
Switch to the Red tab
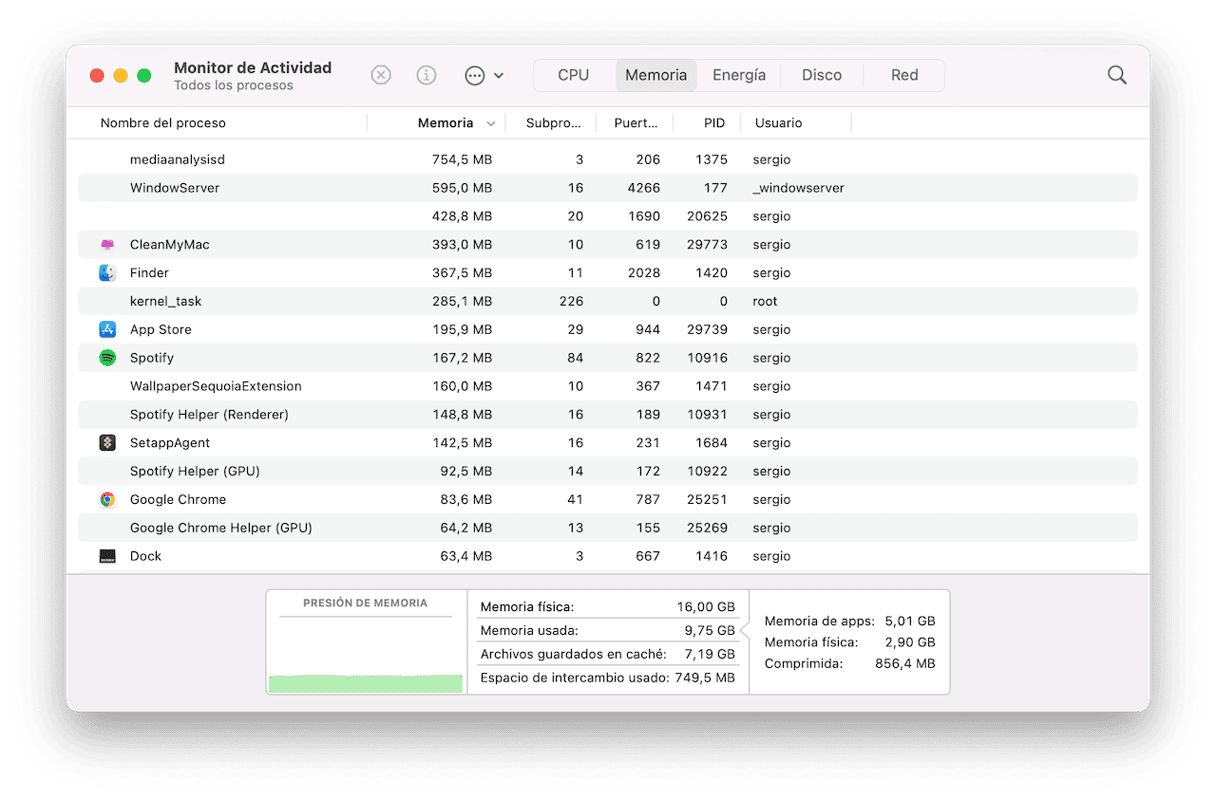click(x=904, y=75)
